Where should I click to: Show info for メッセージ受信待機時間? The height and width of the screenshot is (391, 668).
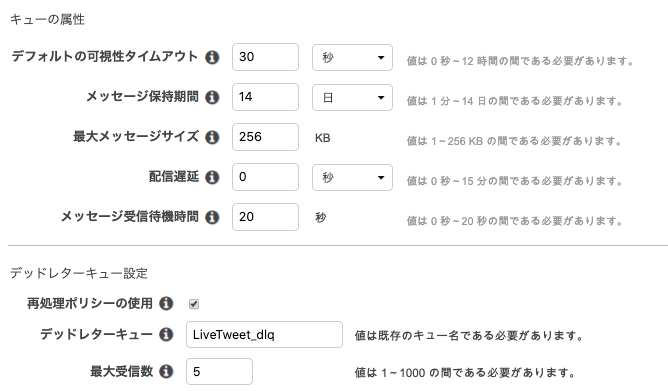pyautogui.click(x=212, y=217)
